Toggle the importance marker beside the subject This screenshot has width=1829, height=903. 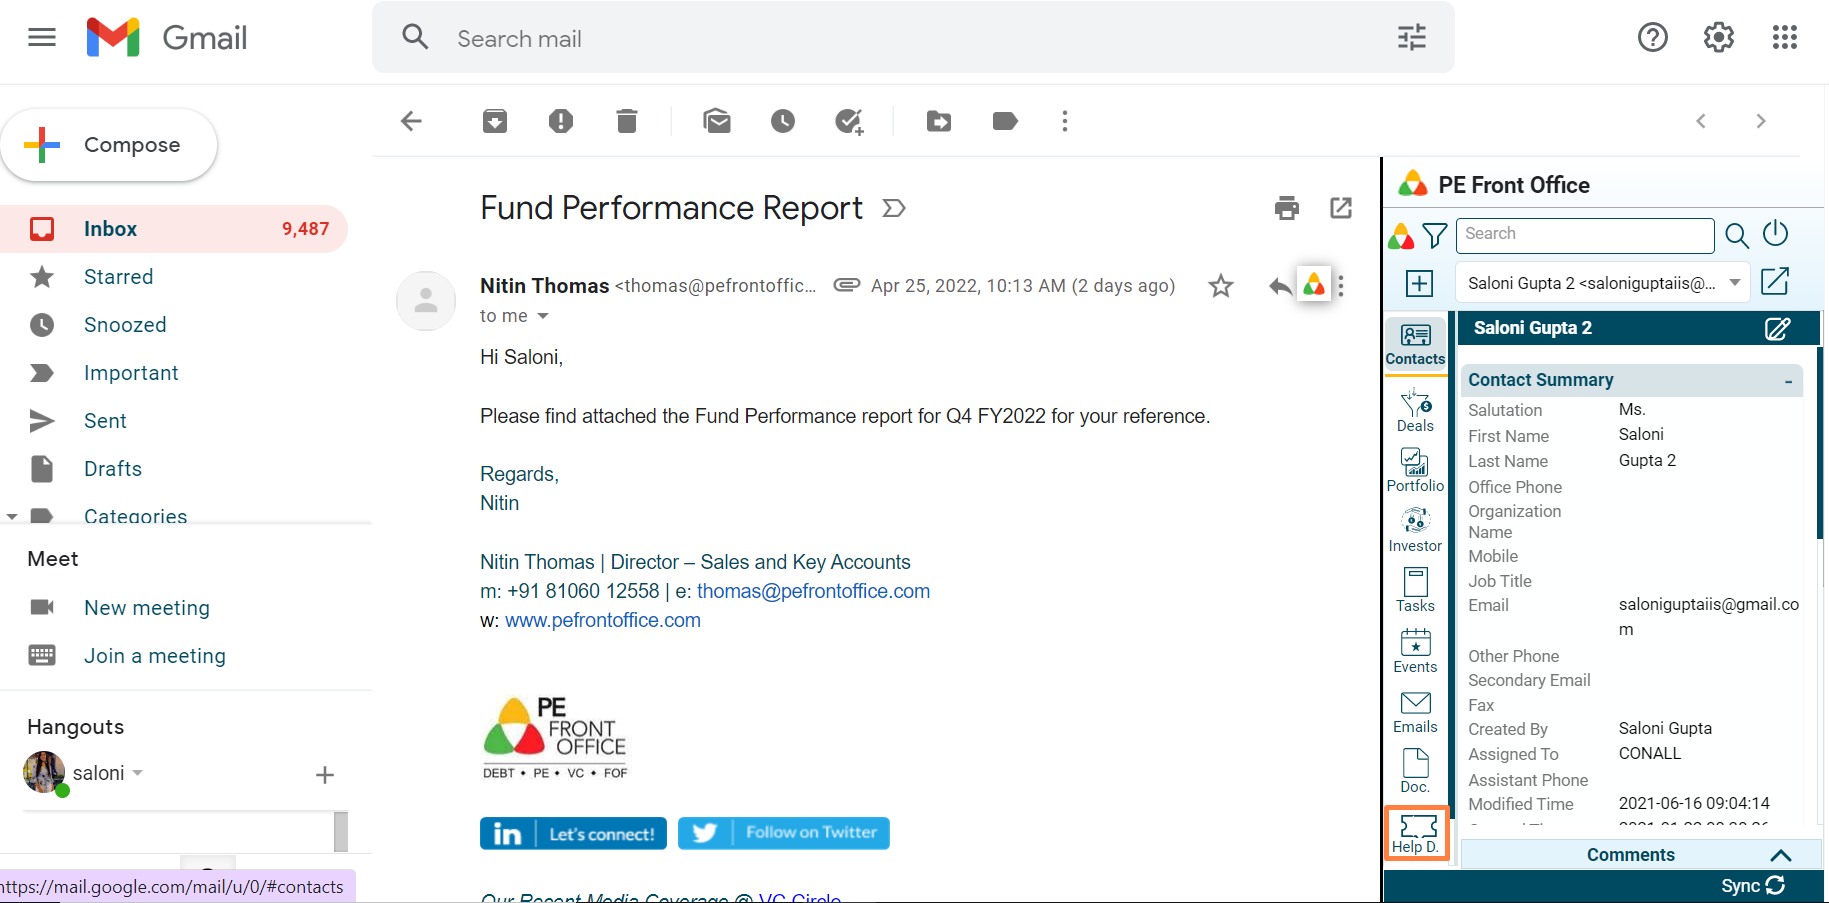893,208
